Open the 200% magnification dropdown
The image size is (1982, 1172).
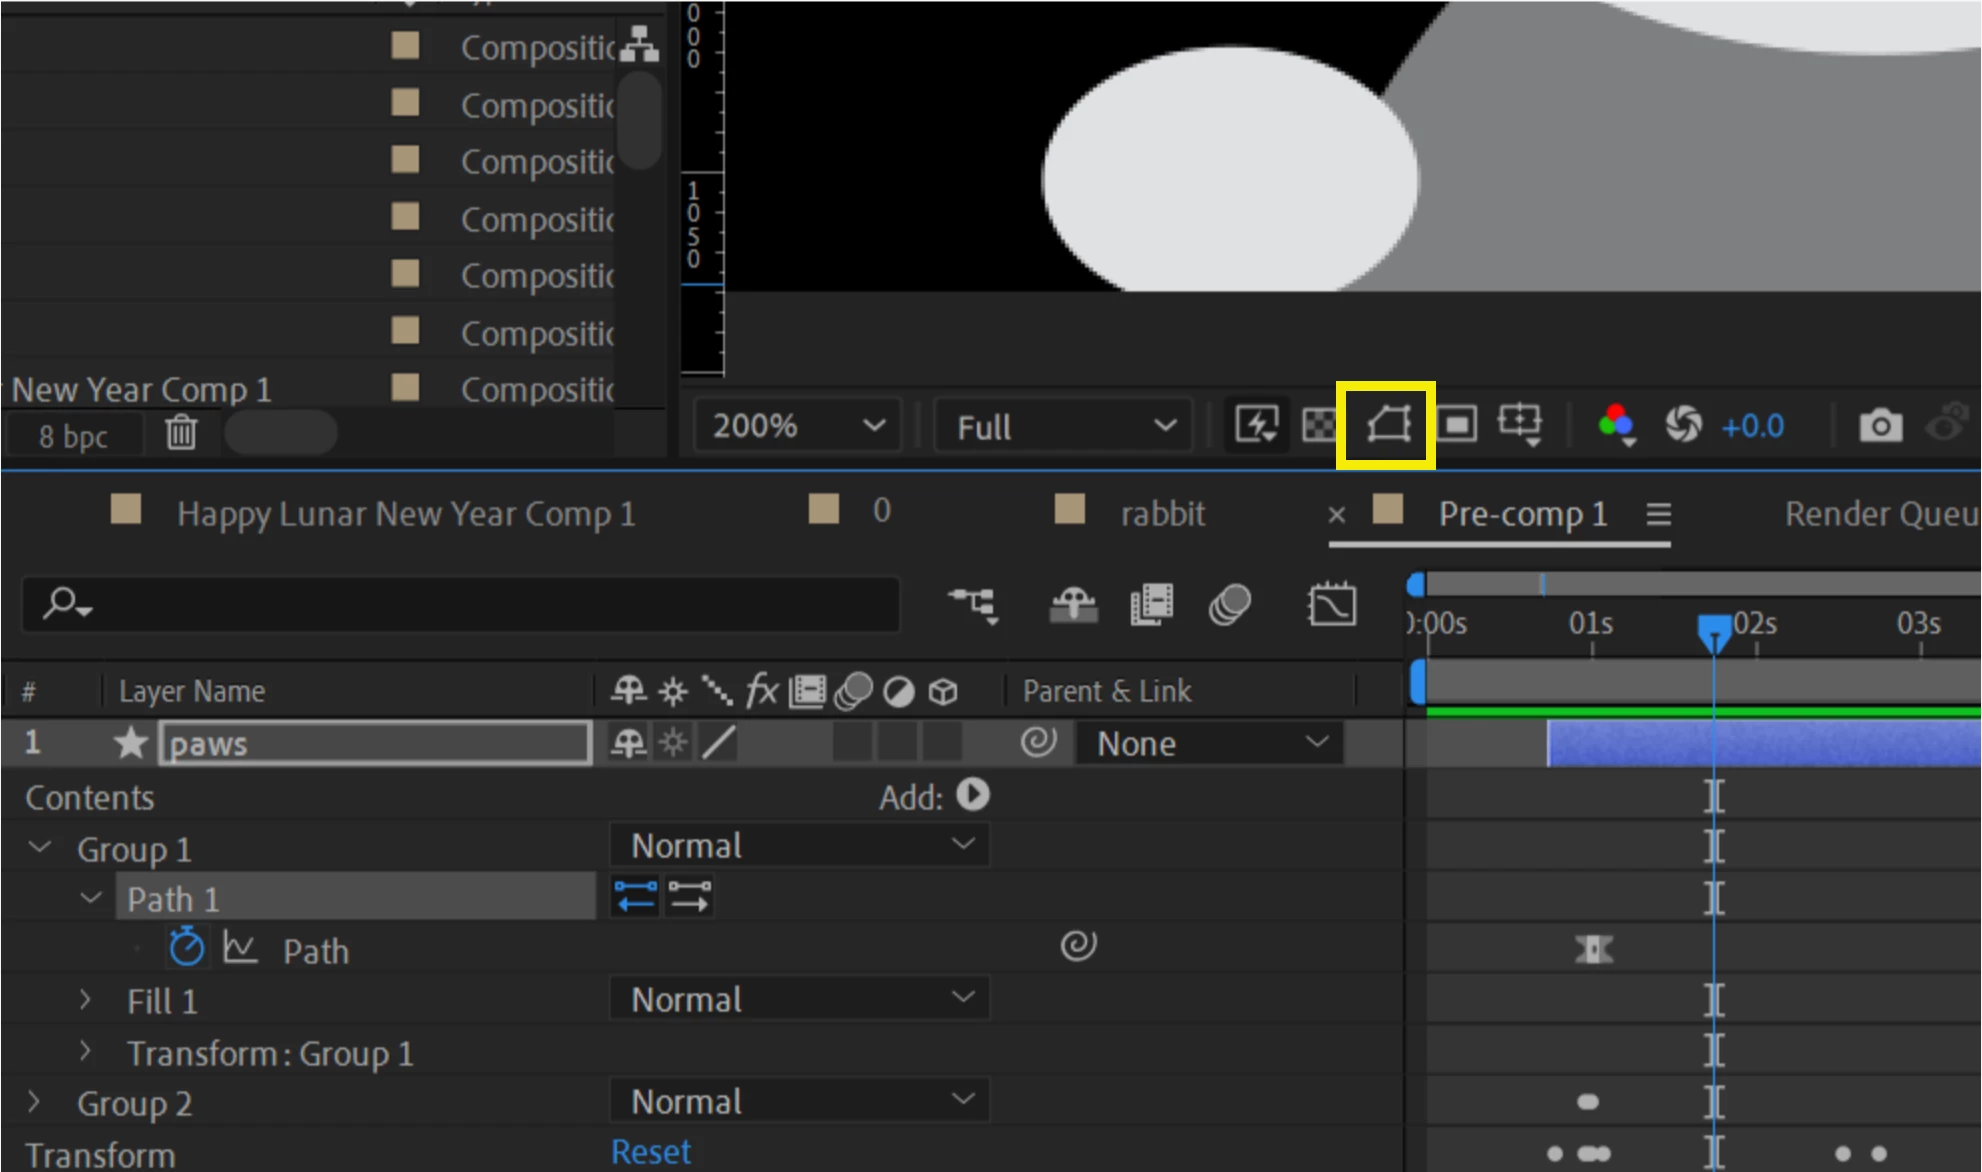(797, 427)
